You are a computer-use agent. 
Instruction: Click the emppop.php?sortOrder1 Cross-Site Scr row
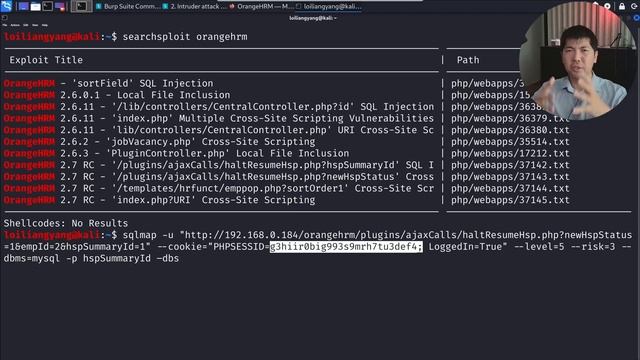pyautogui.click(x=219, y=189)
